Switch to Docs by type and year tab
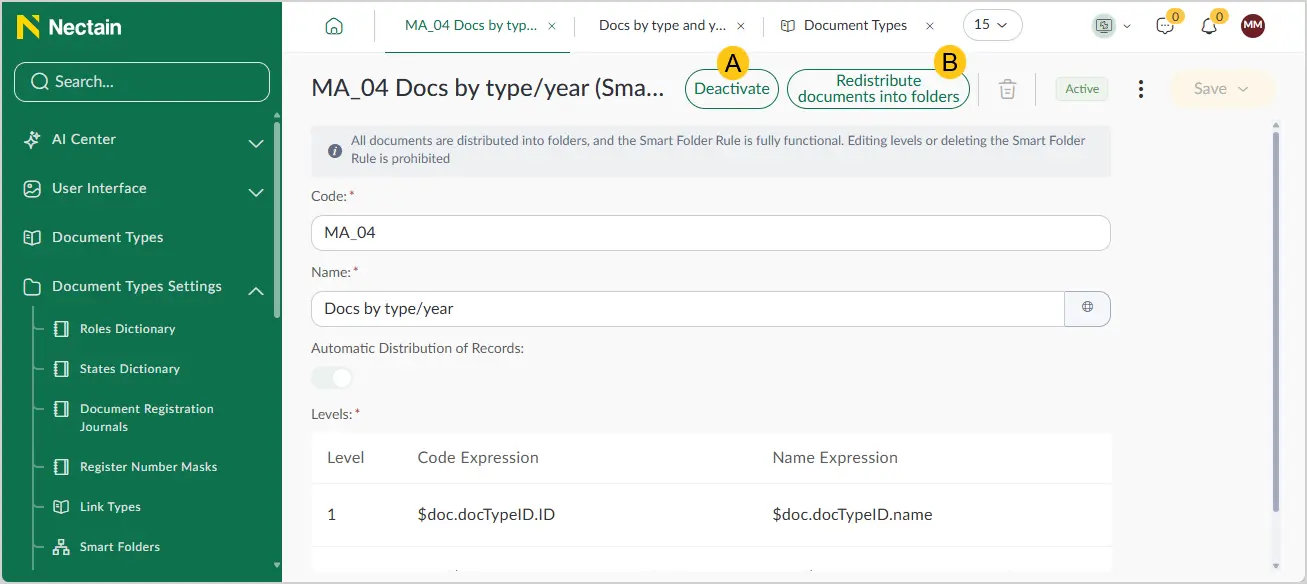The image size is (1307, 584). point(662,26)
